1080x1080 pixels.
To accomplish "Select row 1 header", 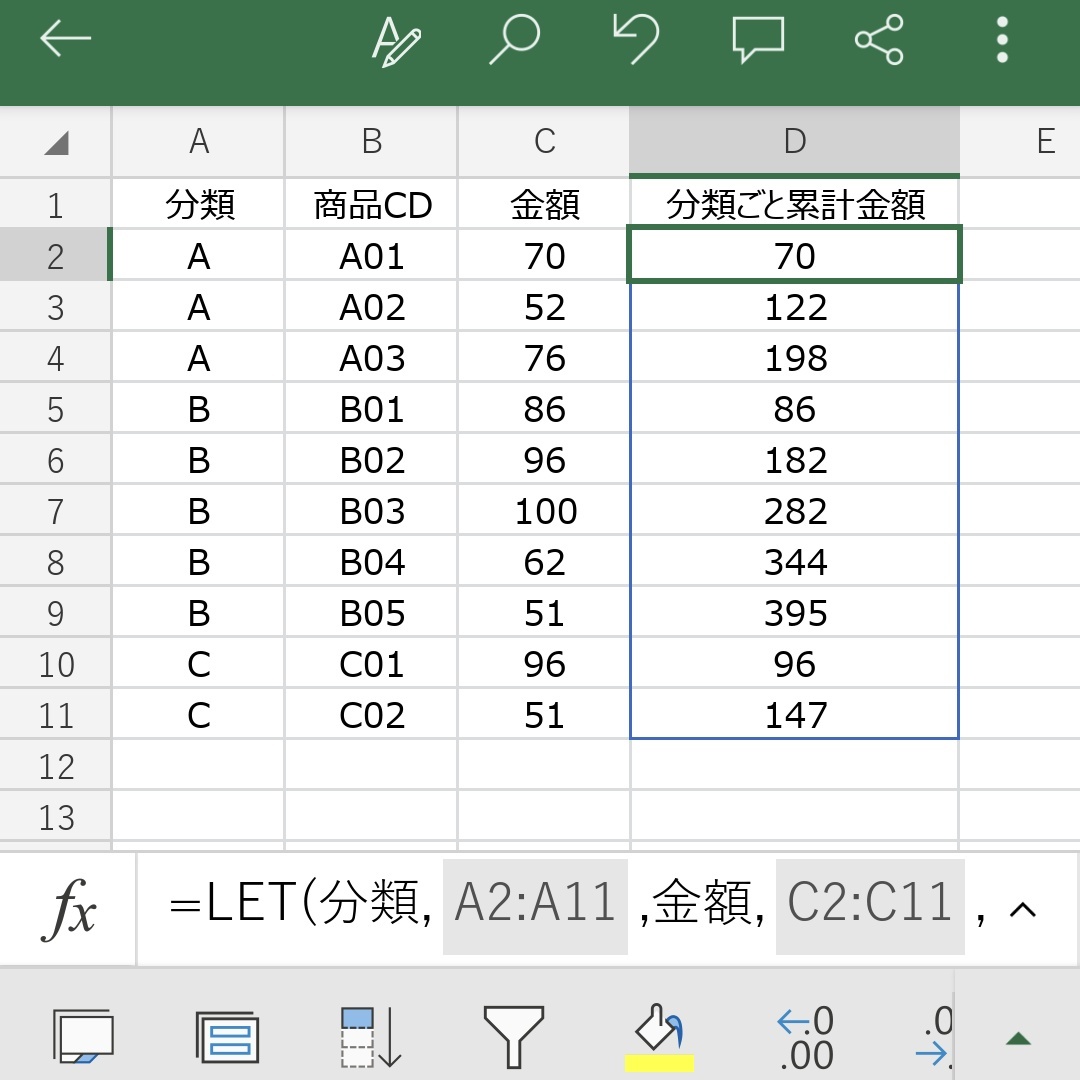I will 55,205.
